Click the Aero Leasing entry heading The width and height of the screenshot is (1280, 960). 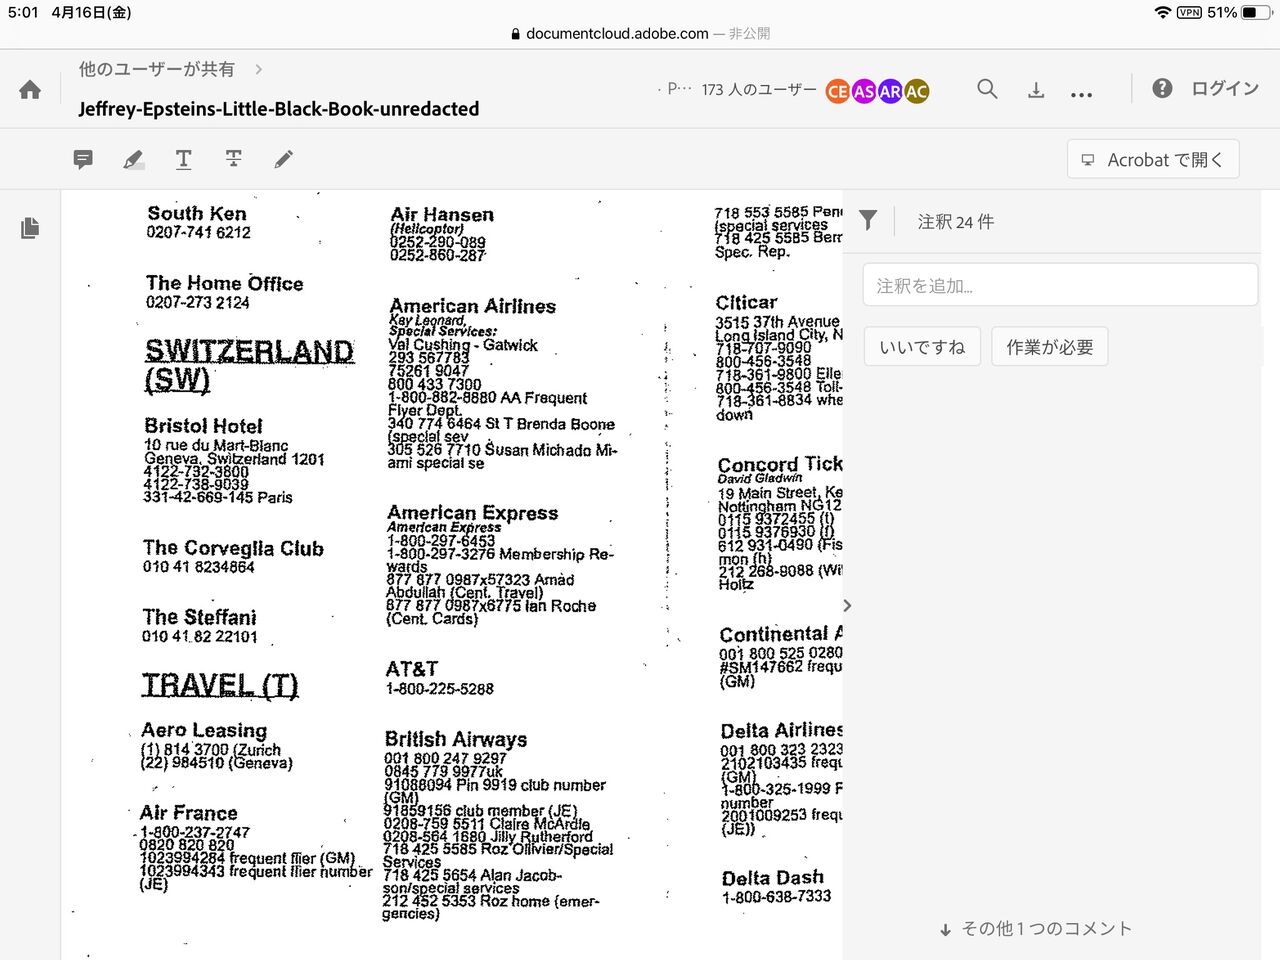tap(204, 730)
